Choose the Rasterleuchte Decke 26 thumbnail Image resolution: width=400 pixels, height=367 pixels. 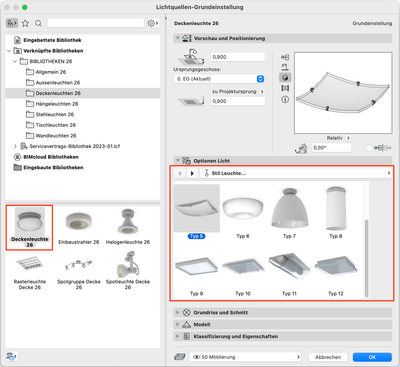30,273
